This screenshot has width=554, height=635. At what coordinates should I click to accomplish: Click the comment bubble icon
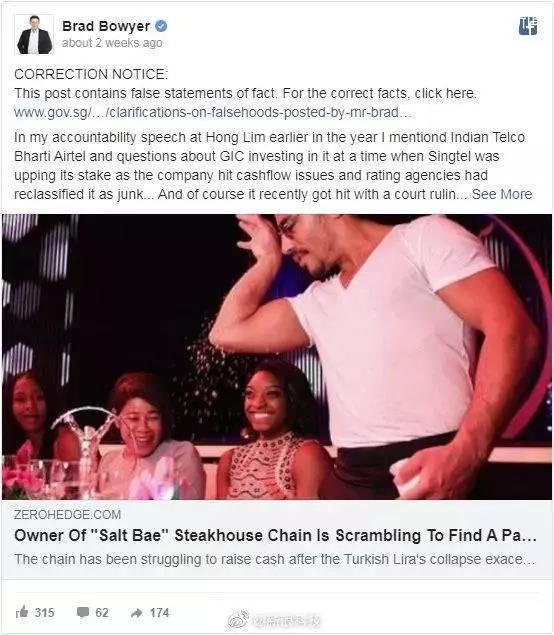83,612
